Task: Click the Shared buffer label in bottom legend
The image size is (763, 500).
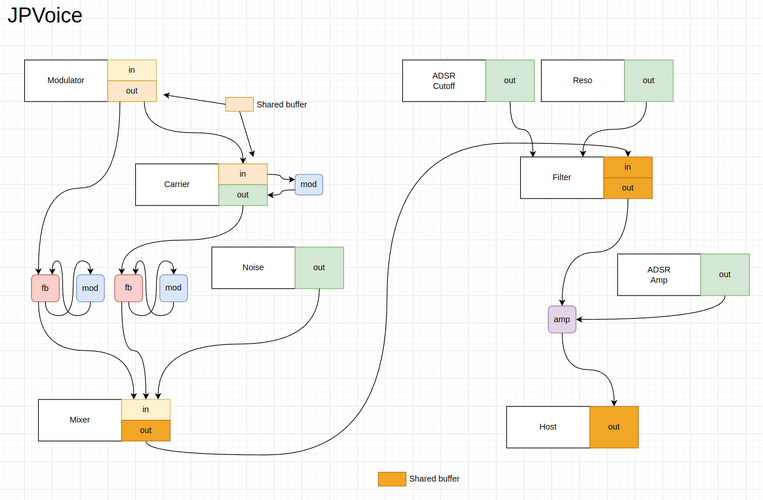Action: [x=435, y=479]
